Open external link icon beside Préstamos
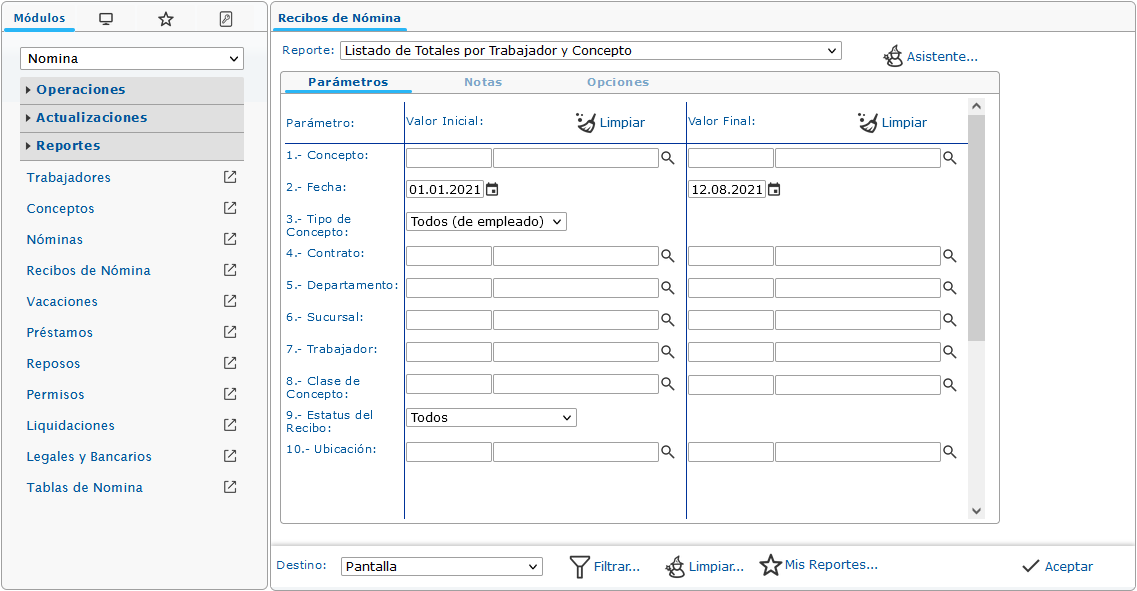1137x591 pixels. coord(230,332)
